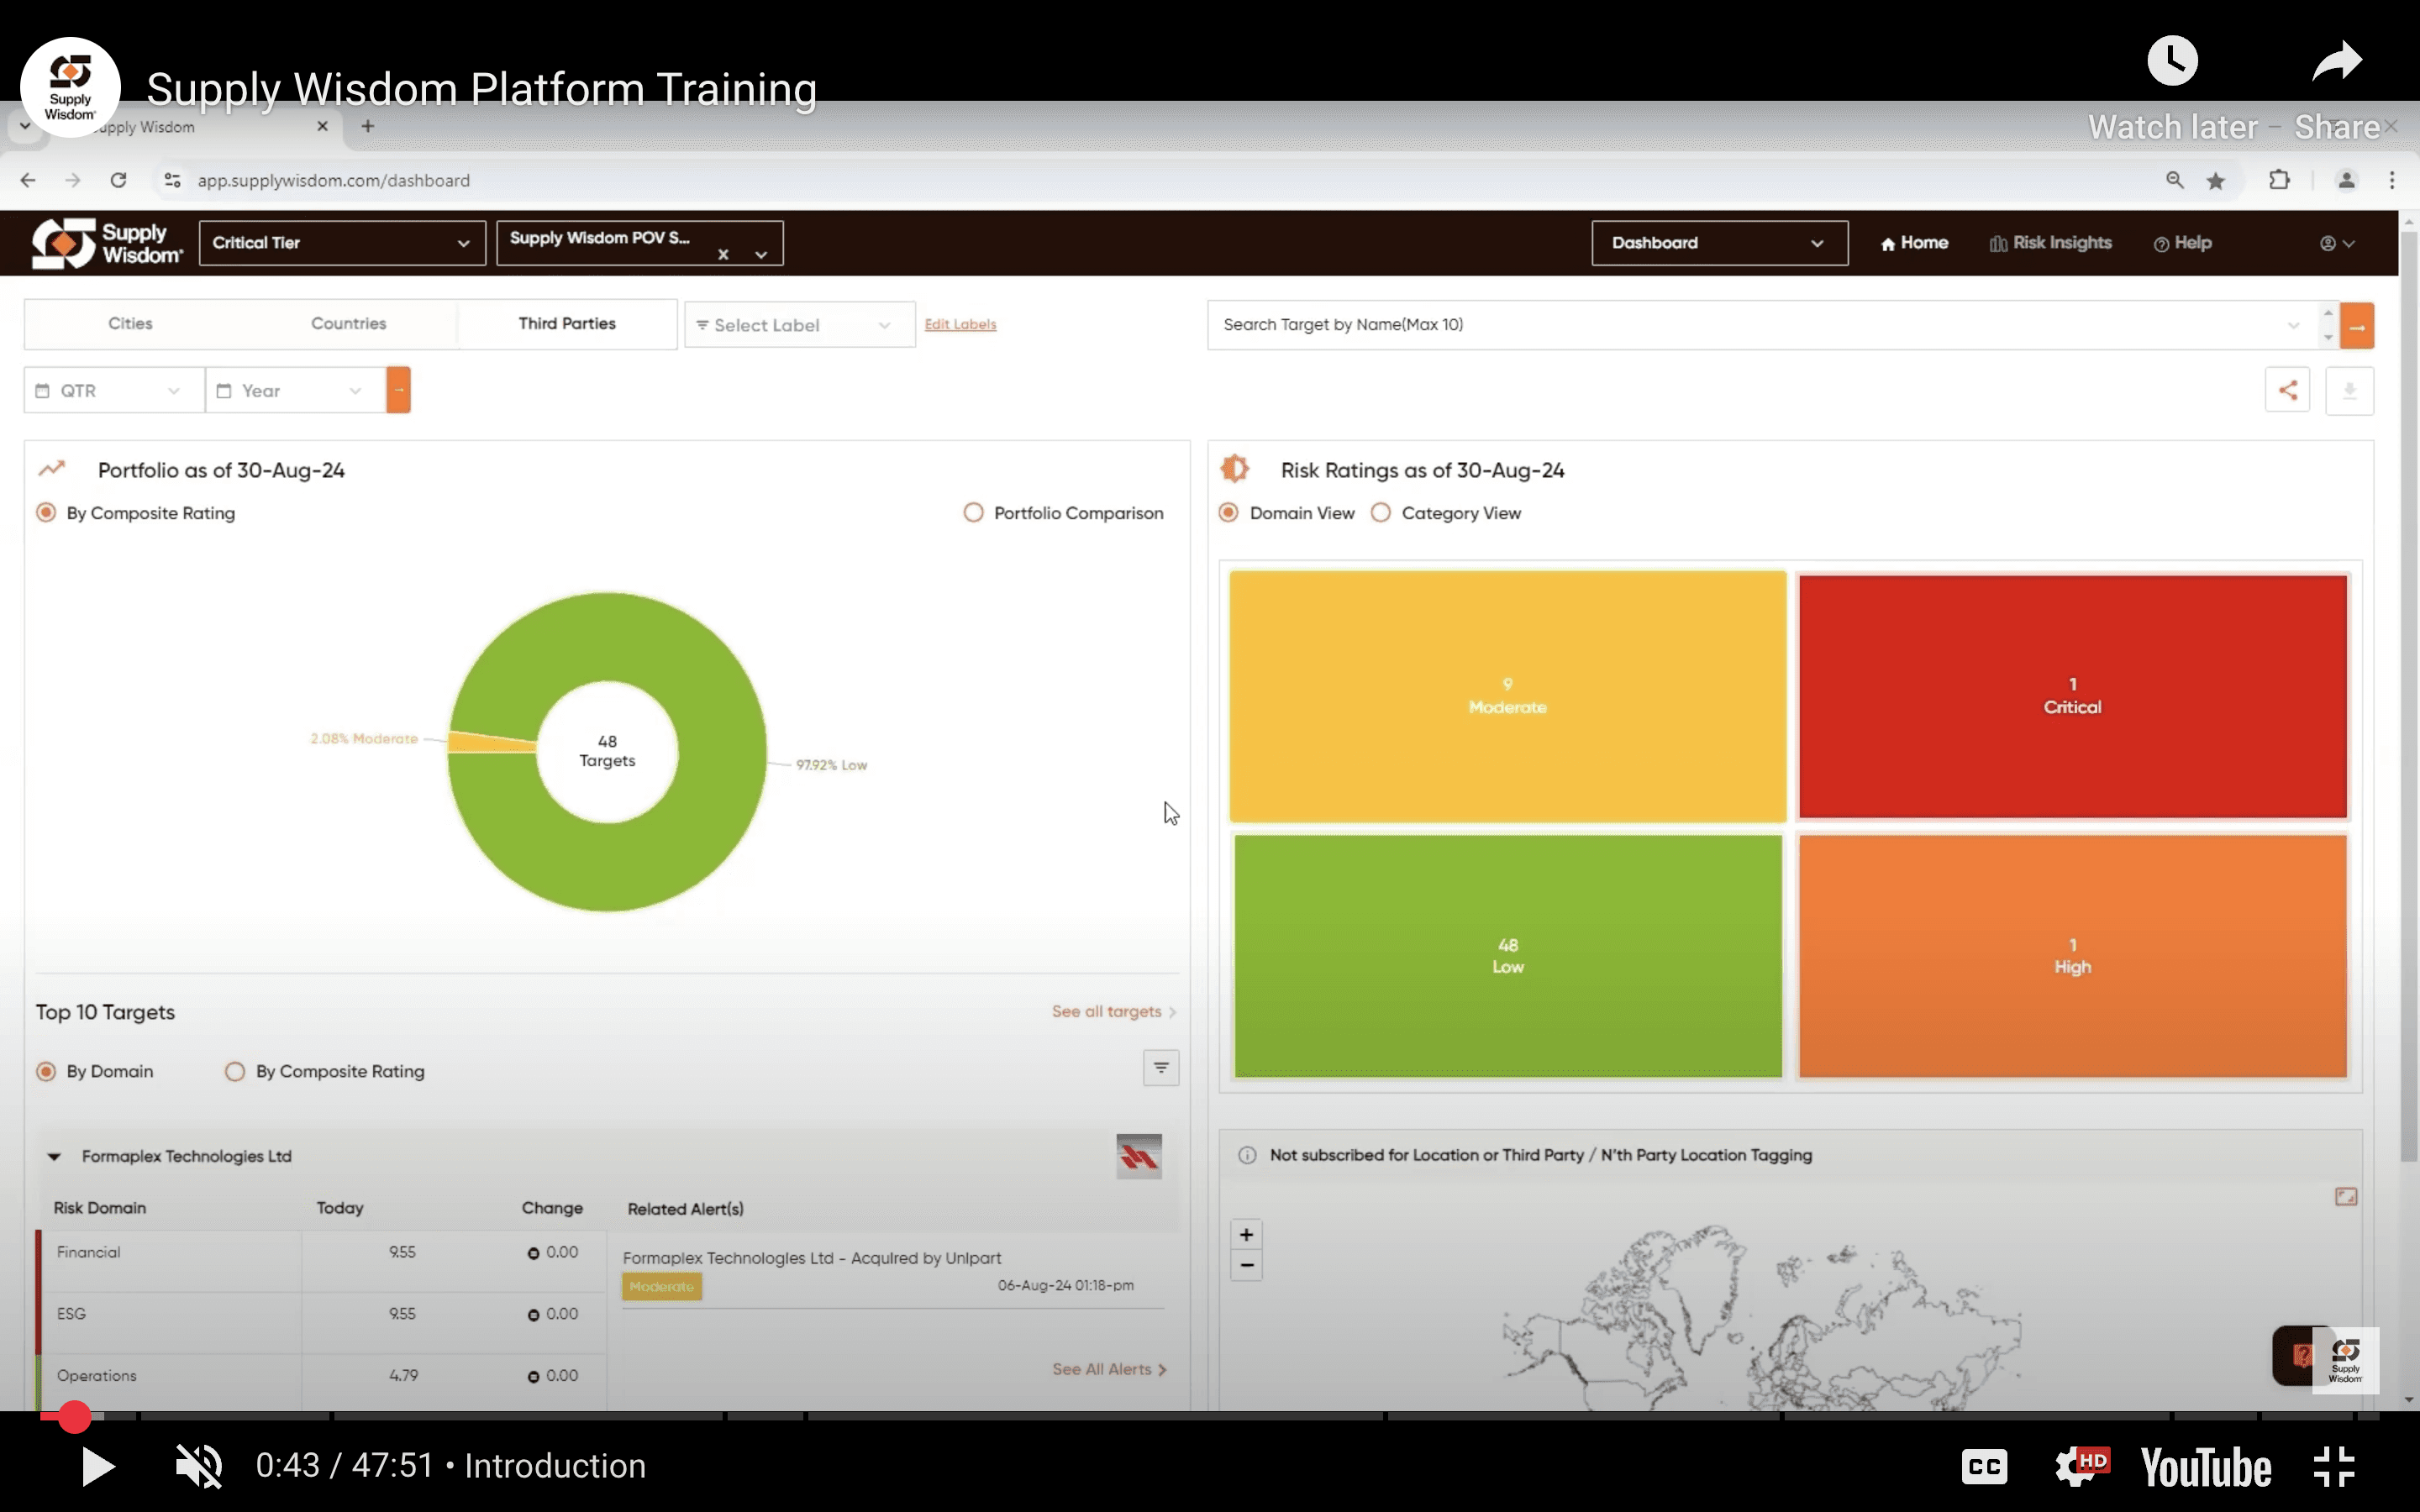
Task: Open Supply Wisdom POV portfolio dropdown
Action: pyautogui.click(x=640, y=243)
